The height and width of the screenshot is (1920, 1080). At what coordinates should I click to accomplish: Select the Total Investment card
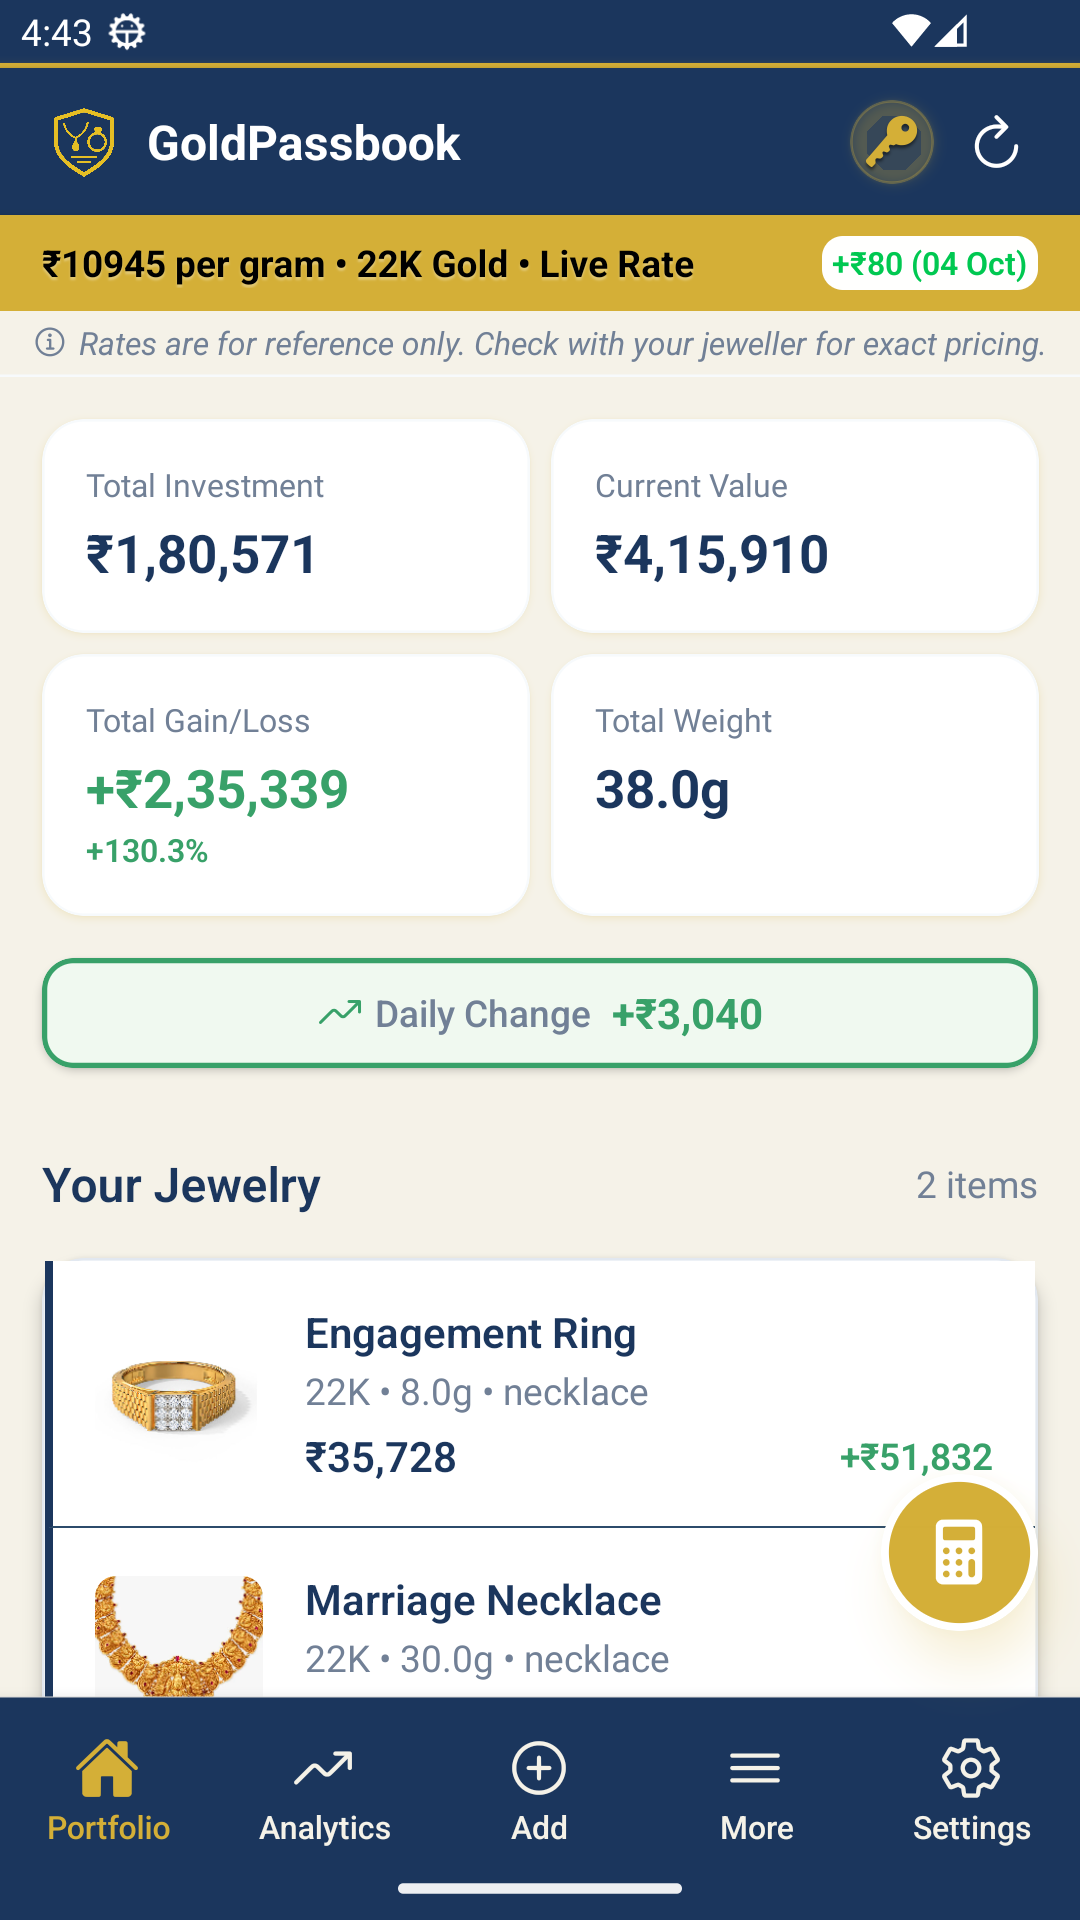[x=286, y=526]
